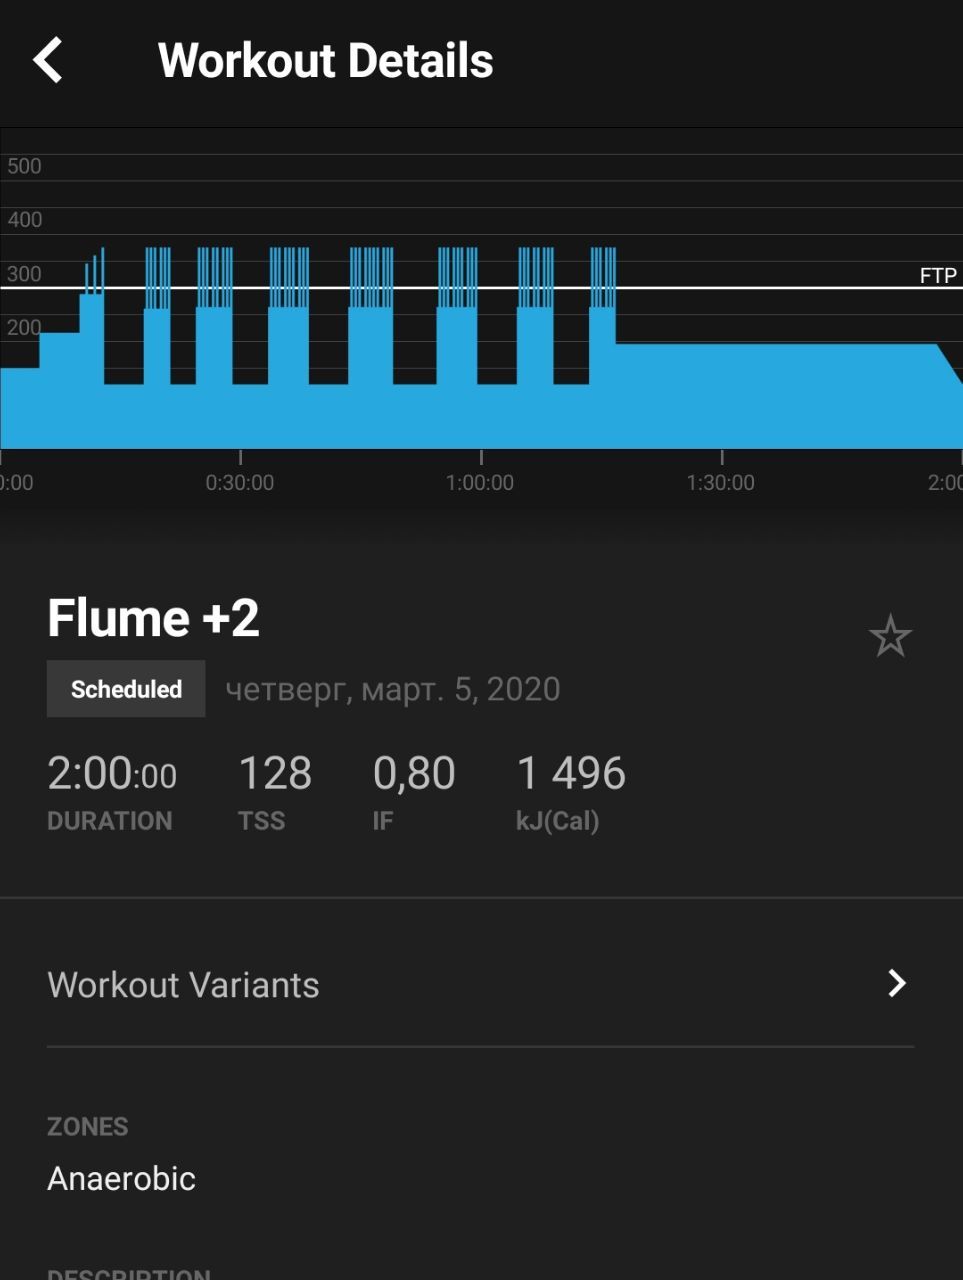Favorite the workout with the star icon
Viewport: 963px width, 1280px height.
coord(889,637)
